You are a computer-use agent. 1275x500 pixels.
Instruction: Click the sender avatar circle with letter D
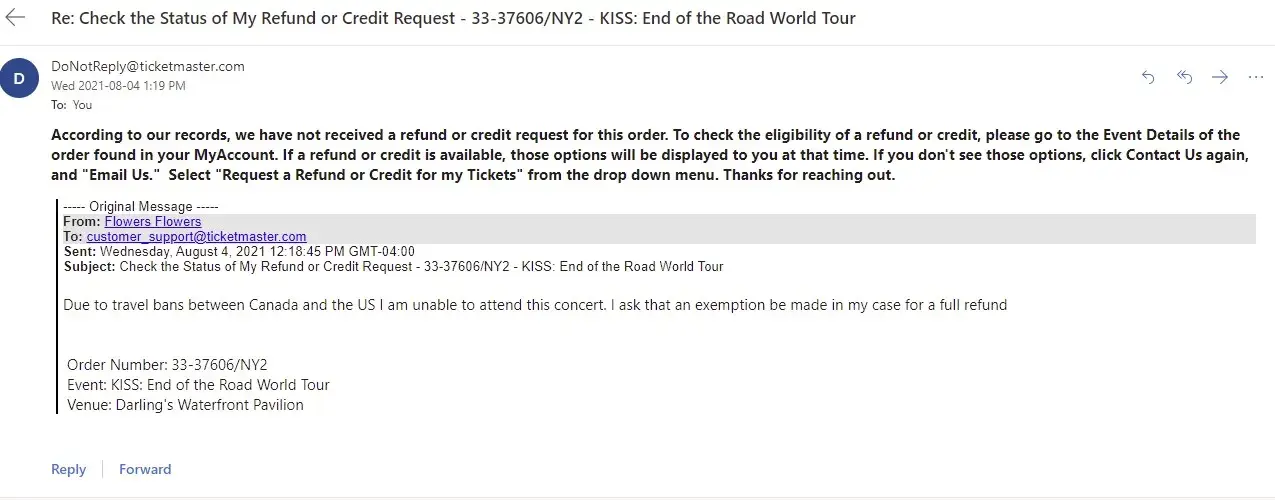tap(20, 78)
